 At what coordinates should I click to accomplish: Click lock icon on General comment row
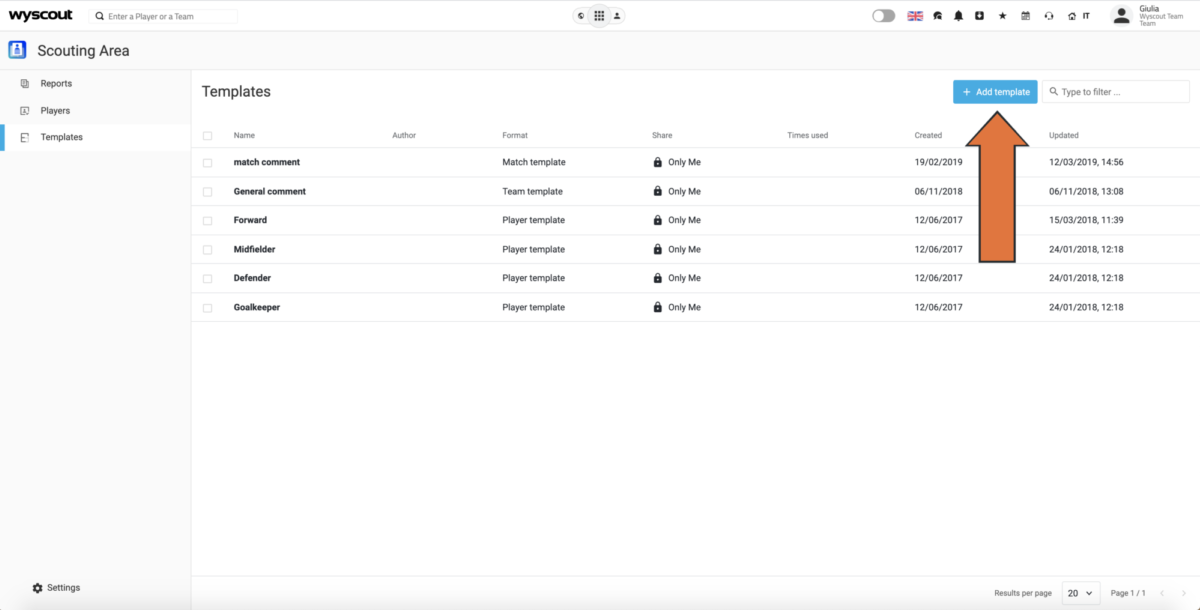[657, 191]
